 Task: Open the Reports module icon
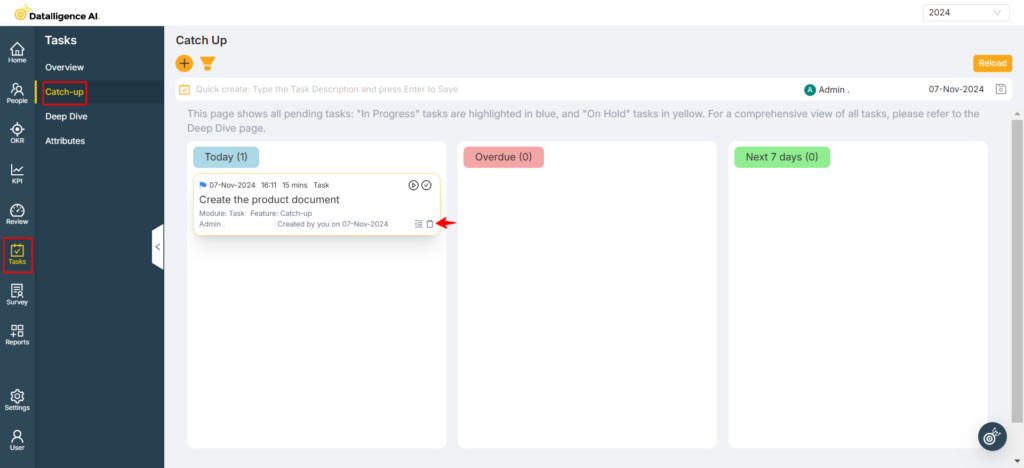[17, 334]
